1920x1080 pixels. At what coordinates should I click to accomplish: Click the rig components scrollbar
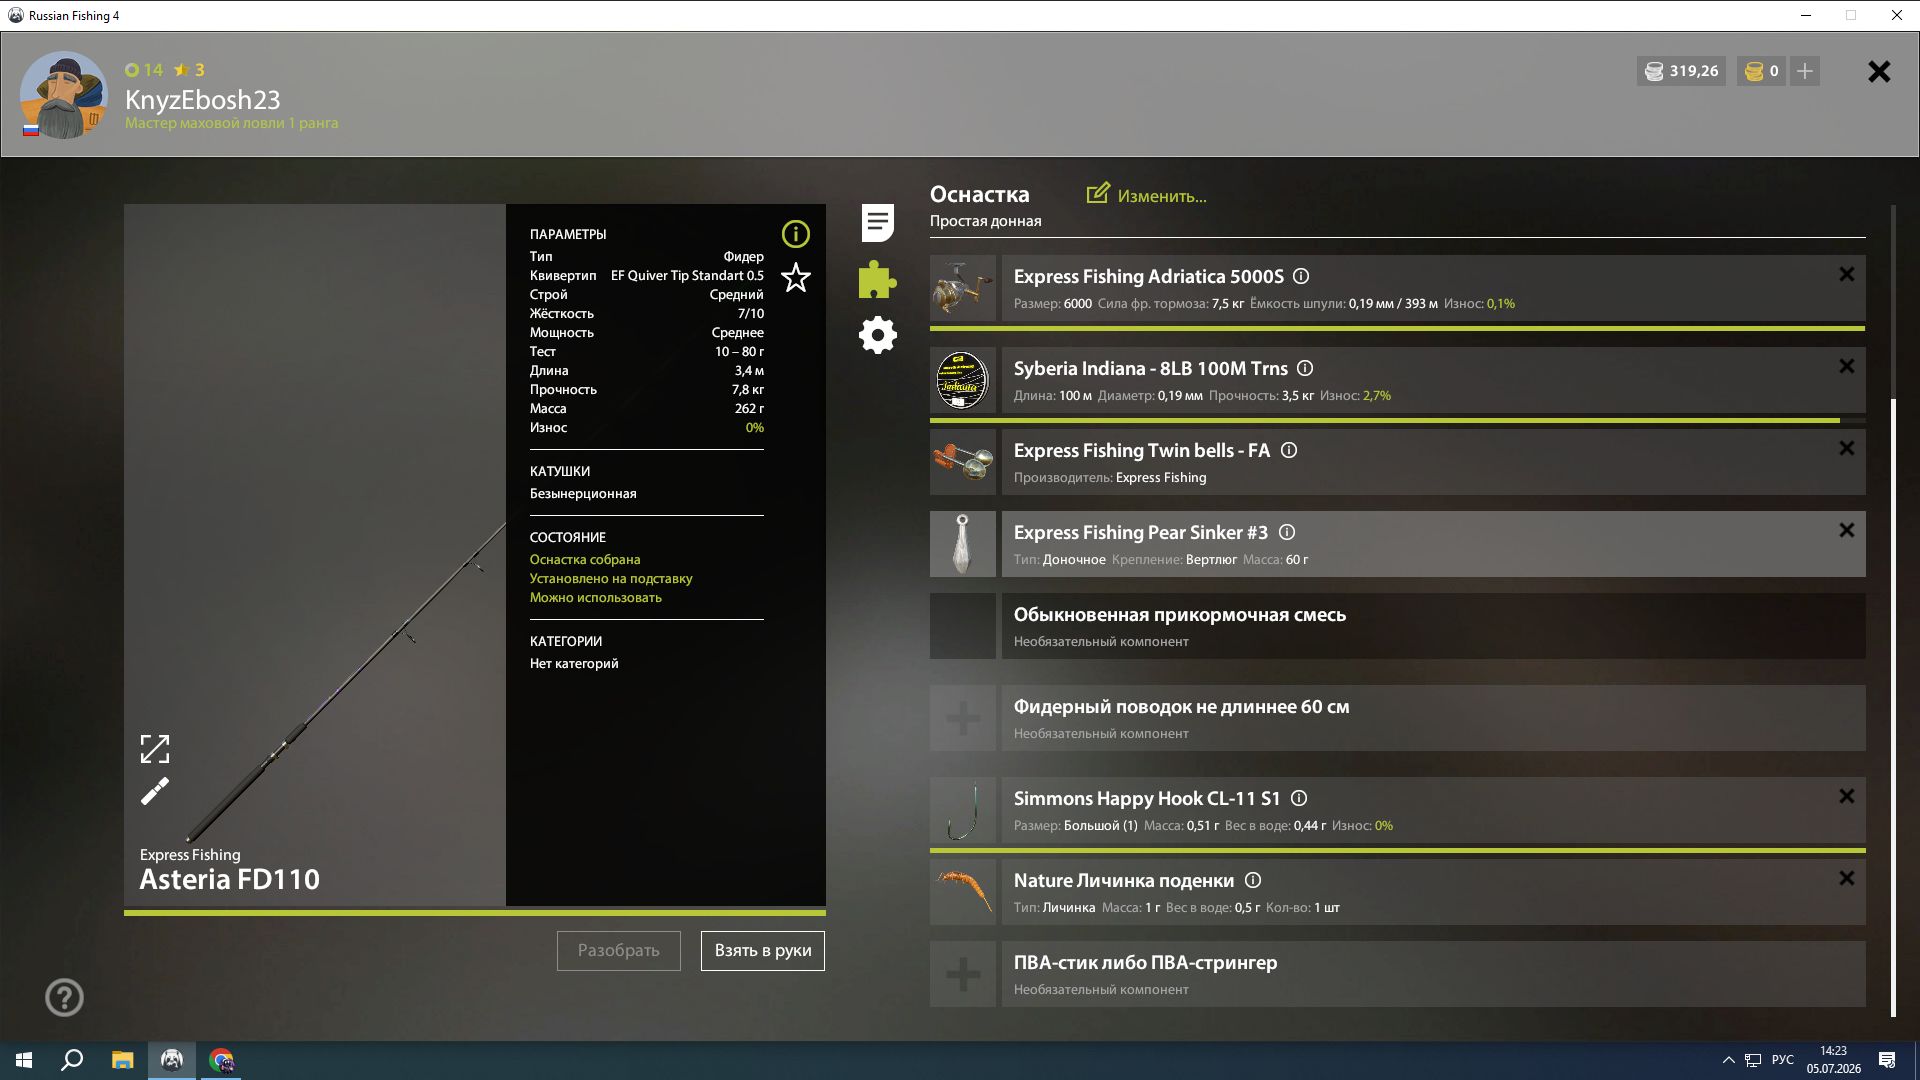coord(1893,708)
